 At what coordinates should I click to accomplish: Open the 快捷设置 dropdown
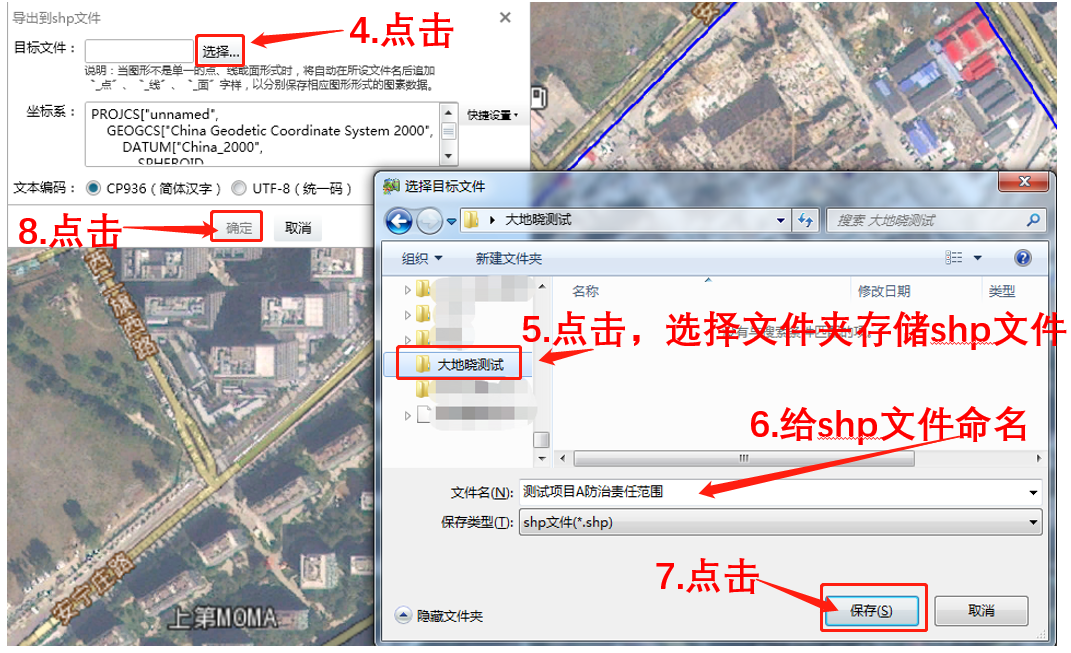click(492, 115)
